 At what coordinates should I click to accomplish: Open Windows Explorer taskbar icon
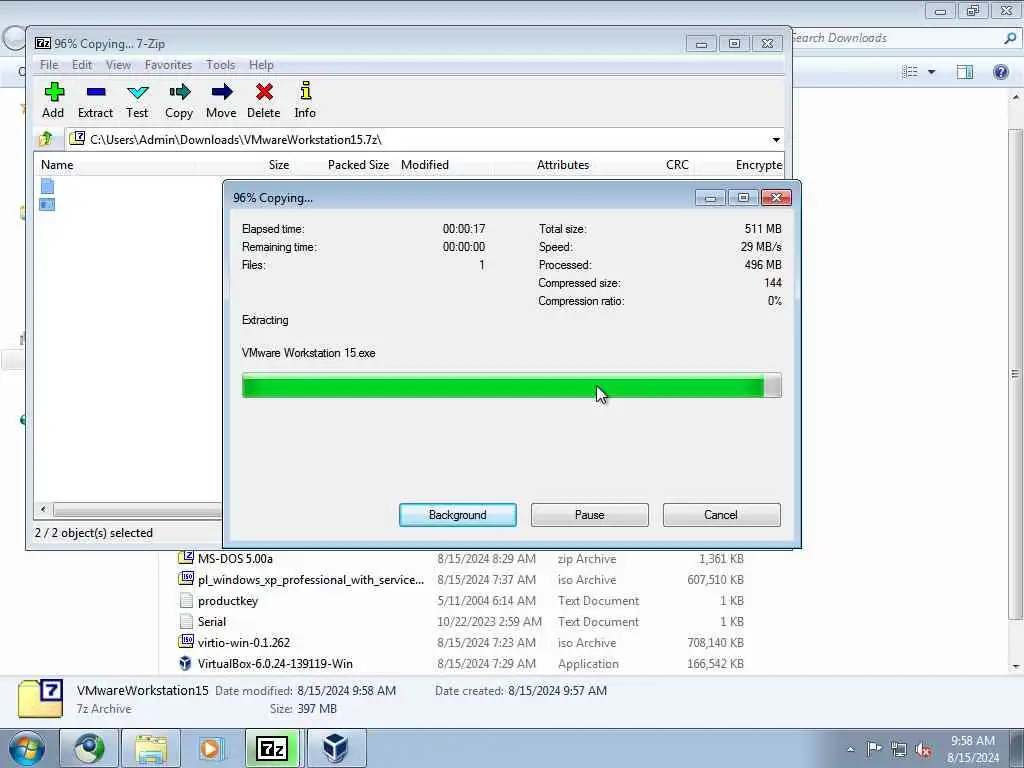[x=152, y=748]
